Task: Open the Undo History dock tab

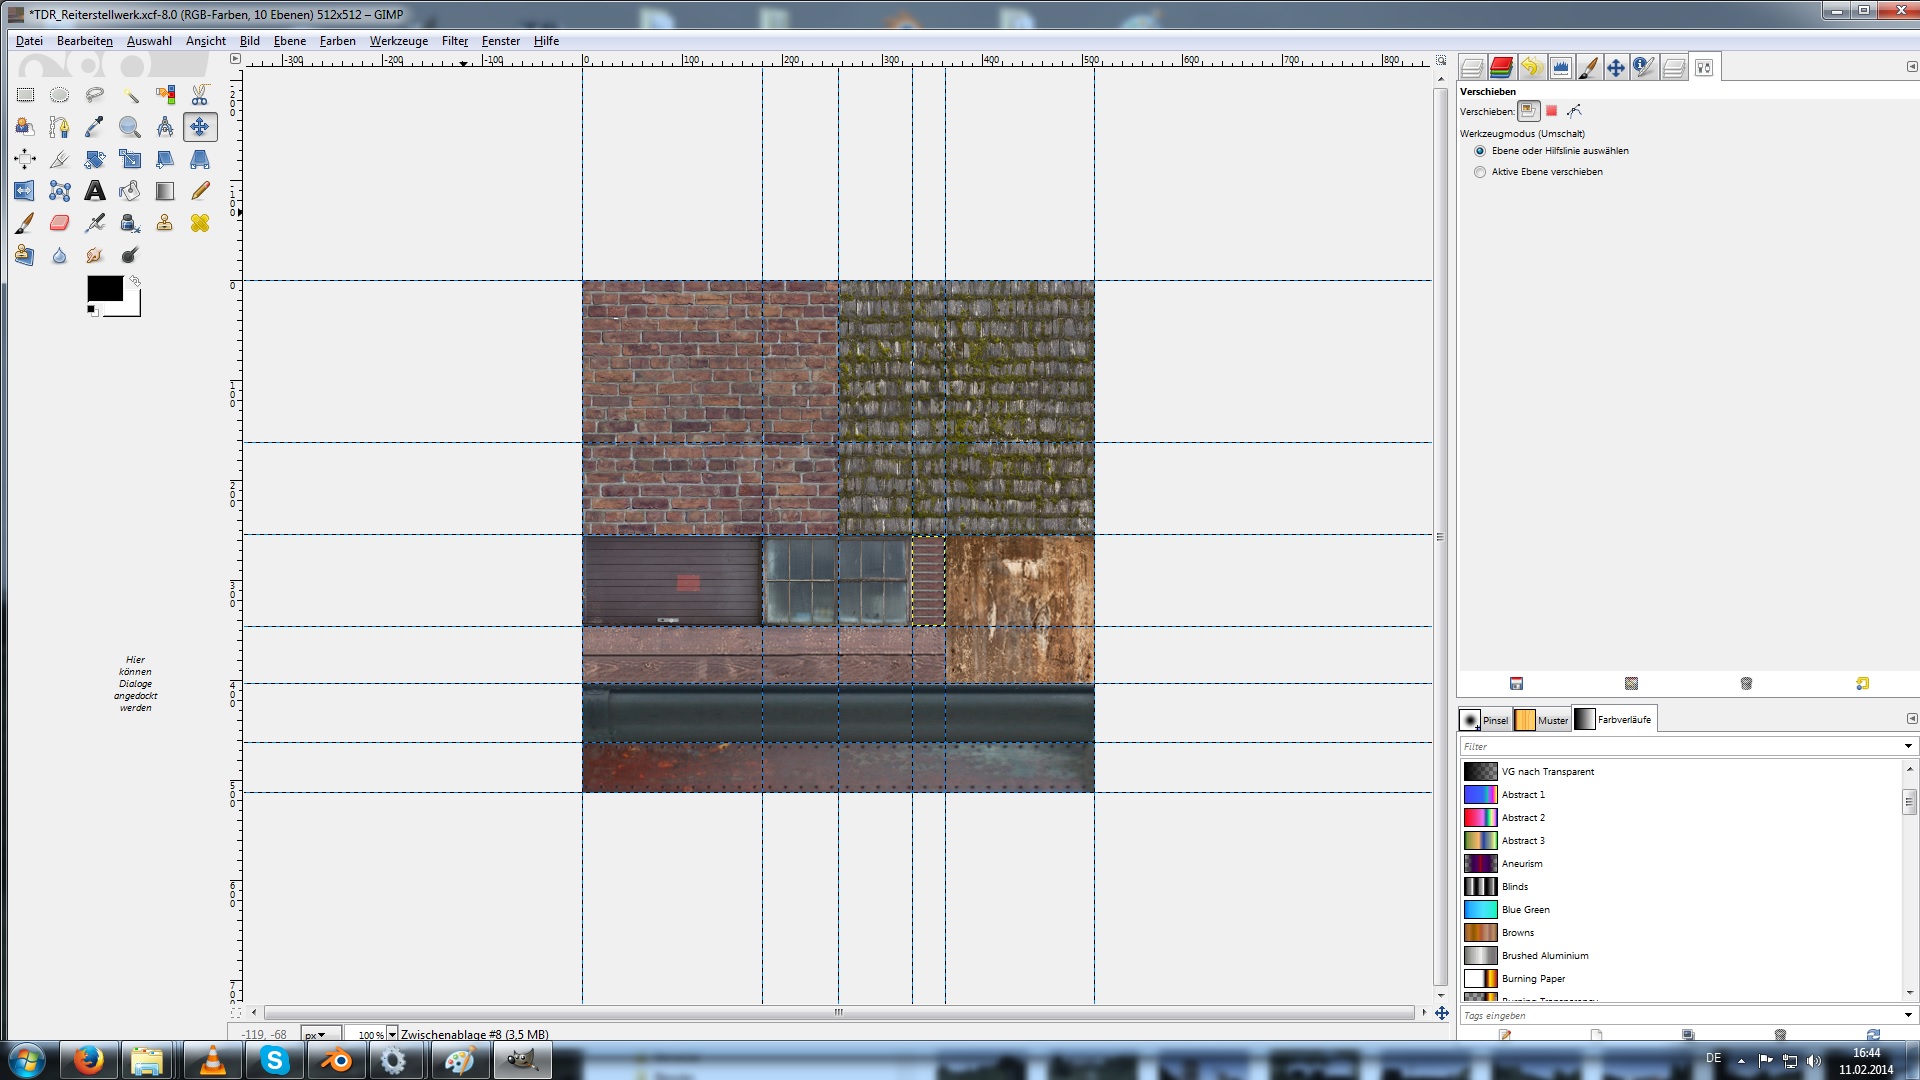Action: click(1531, 68)
